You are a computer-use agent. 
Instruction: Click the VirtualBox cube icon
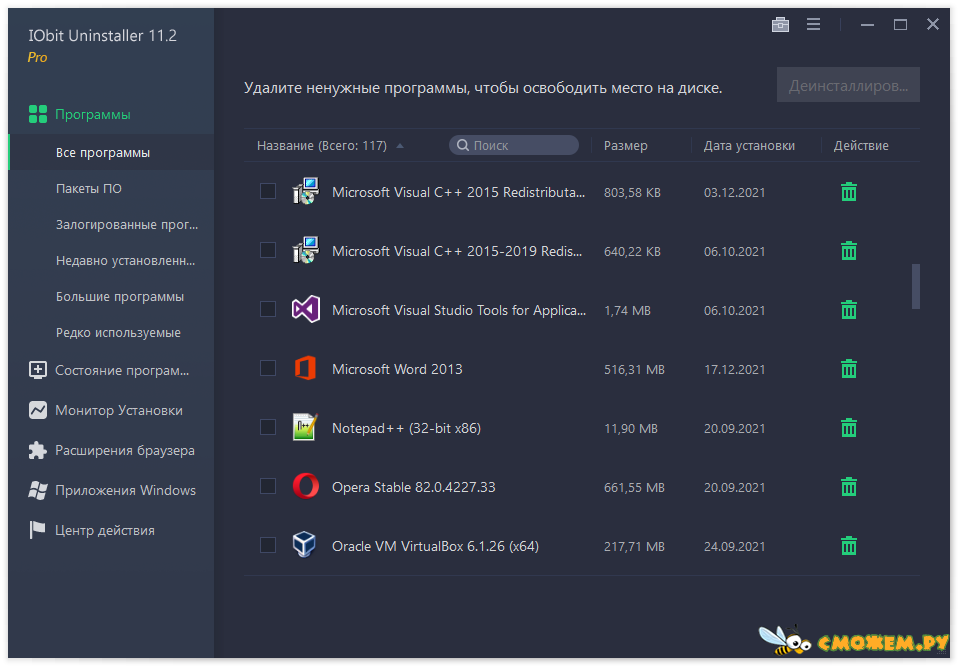(x=304, y=545)
